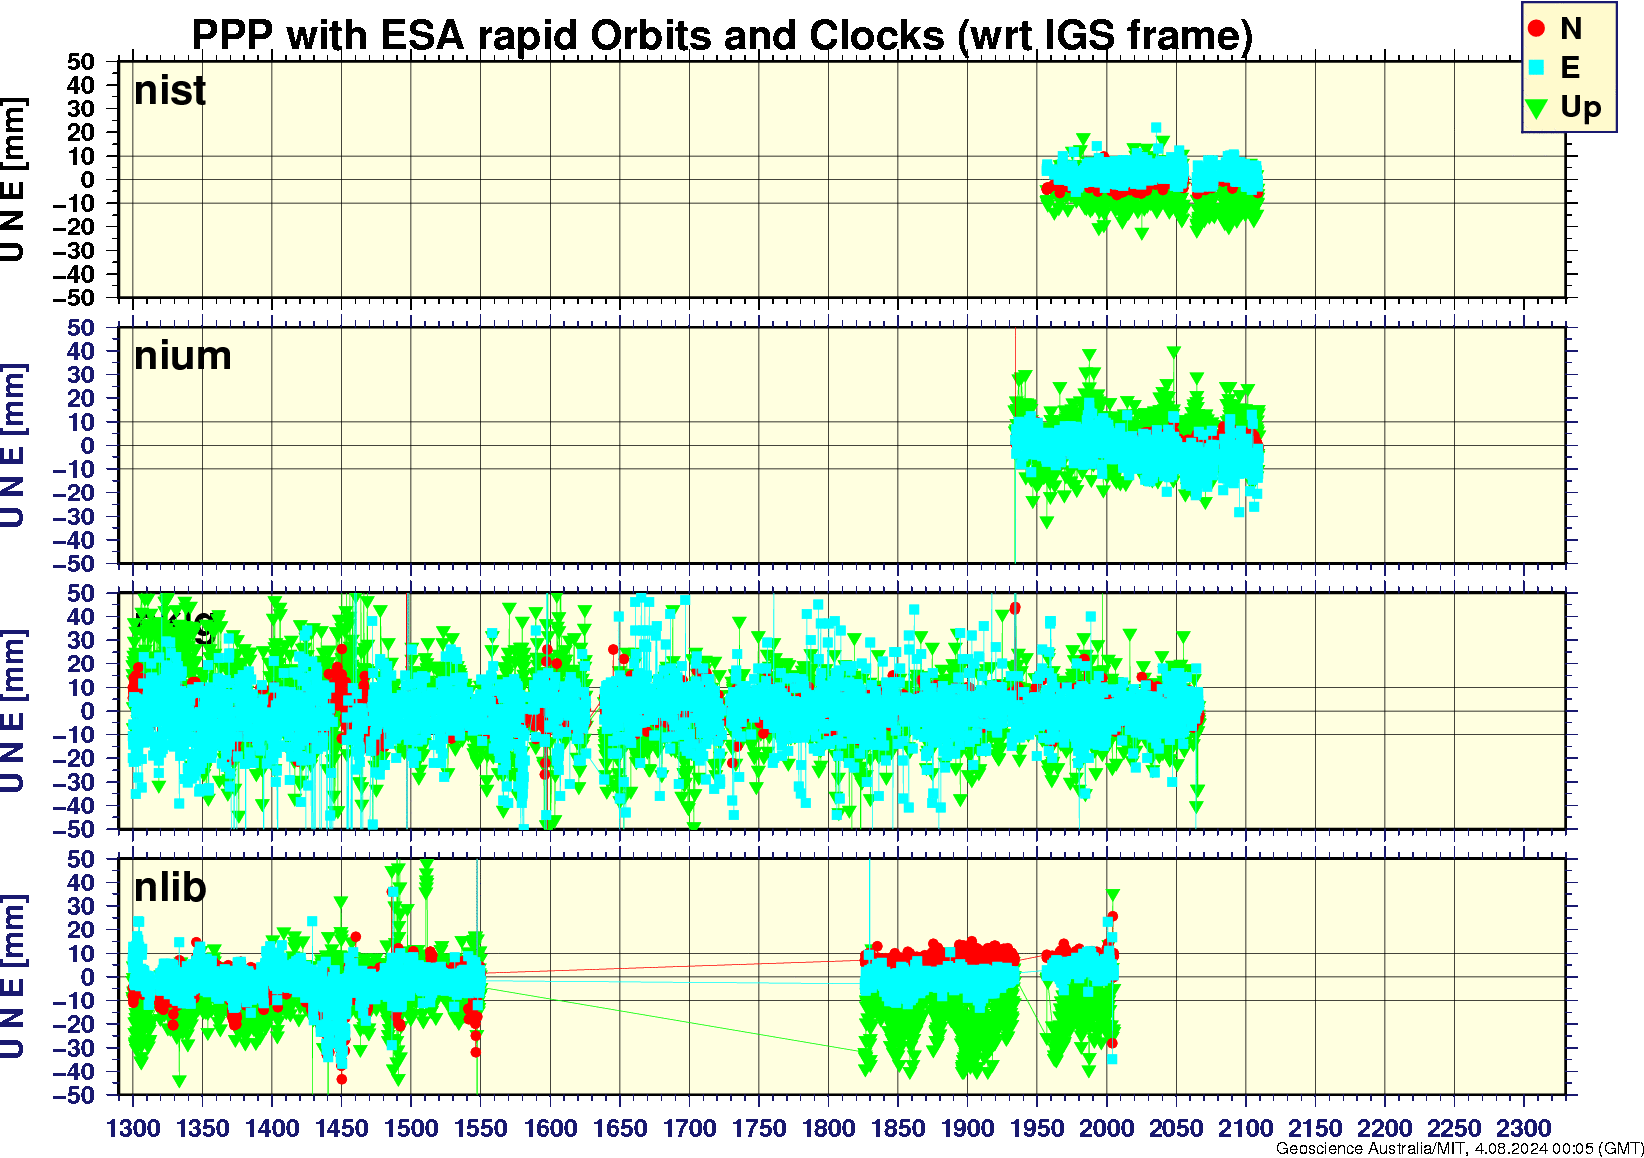Image resolution: width=1644 pixels, height=1158 pixels.
Task: Click x-axis label 1650
Action: (620, 1128)
